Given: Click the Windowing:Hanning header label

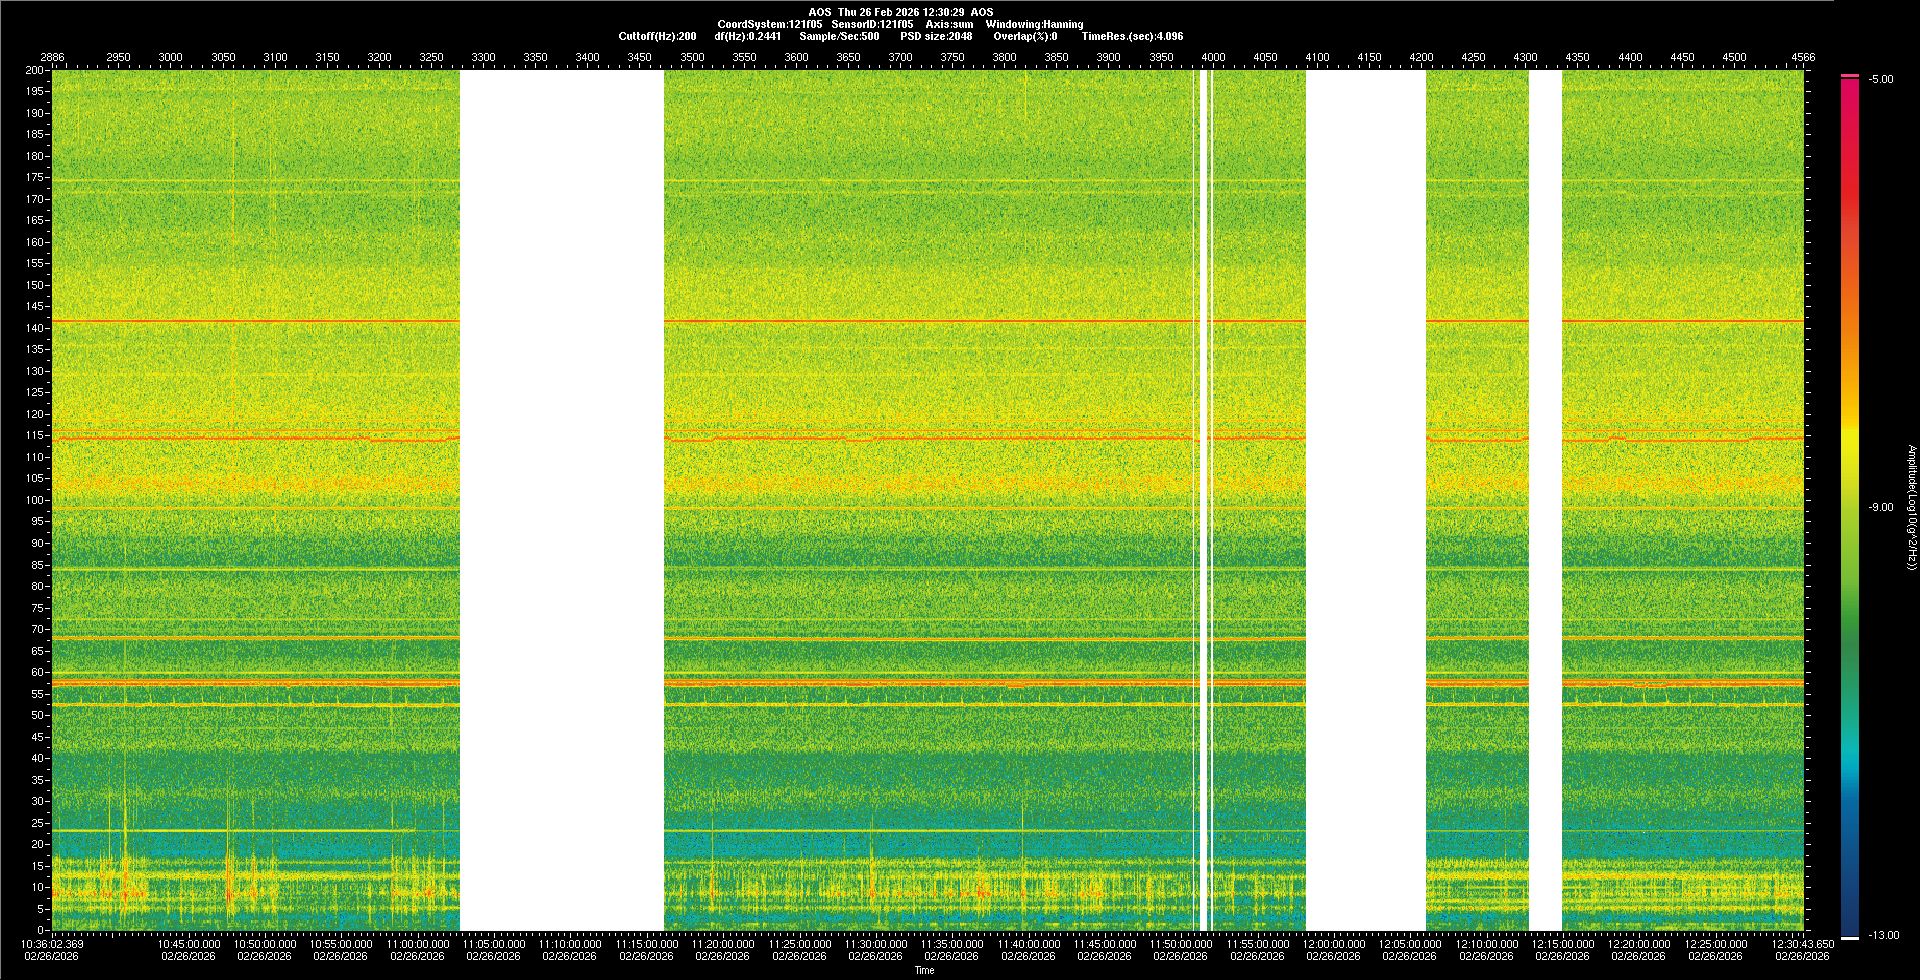Looking at the screenshot, I should (1034, 24).
